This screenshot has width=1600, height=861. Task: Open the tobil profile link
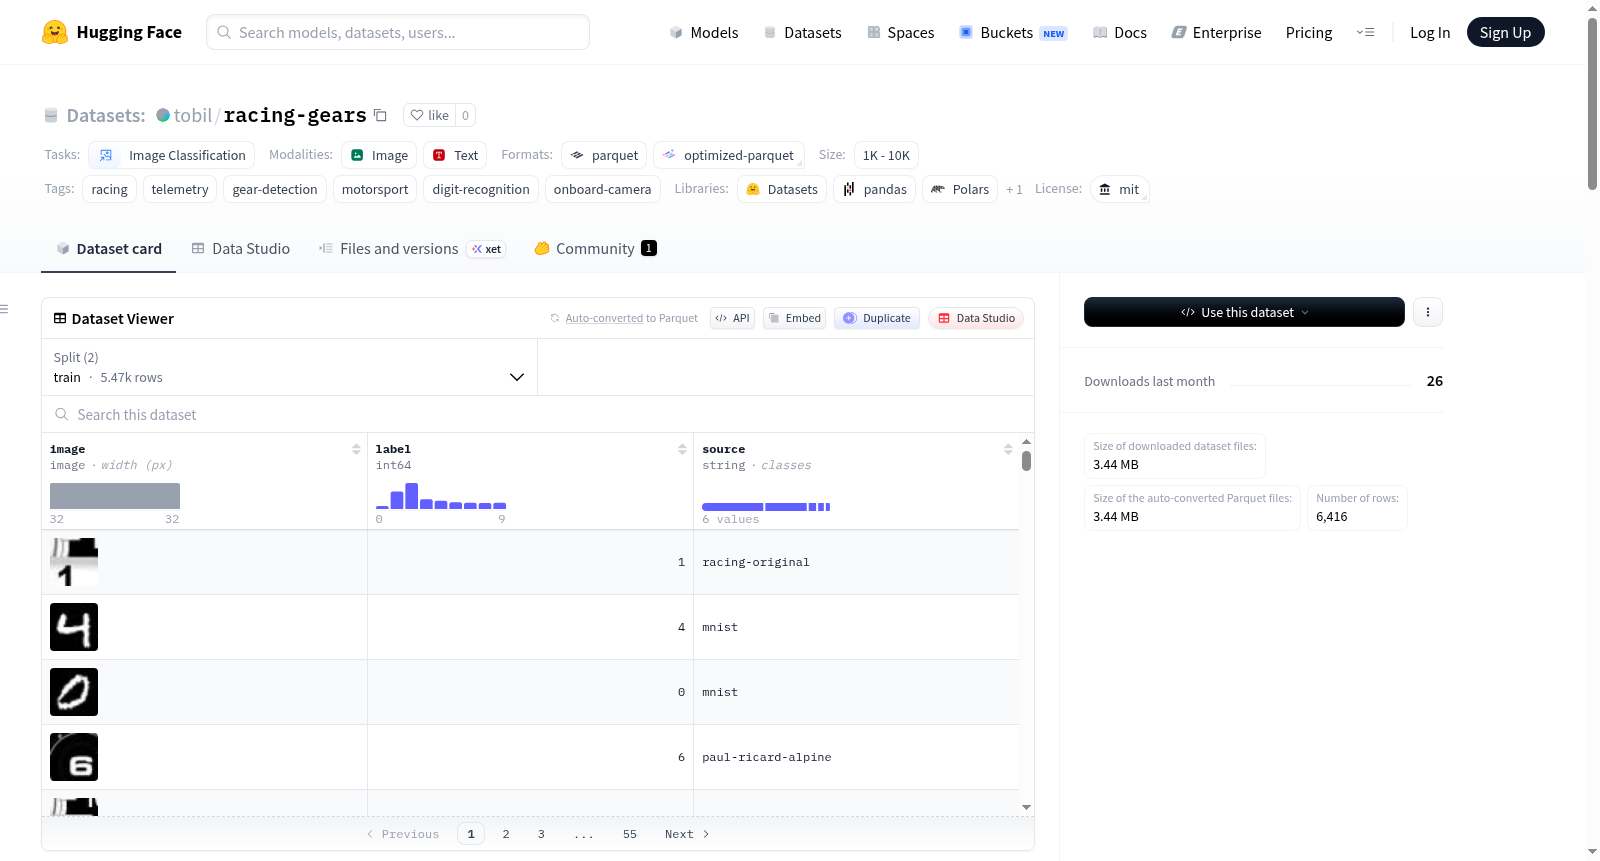pyautogui.click(x=193, y=115)
